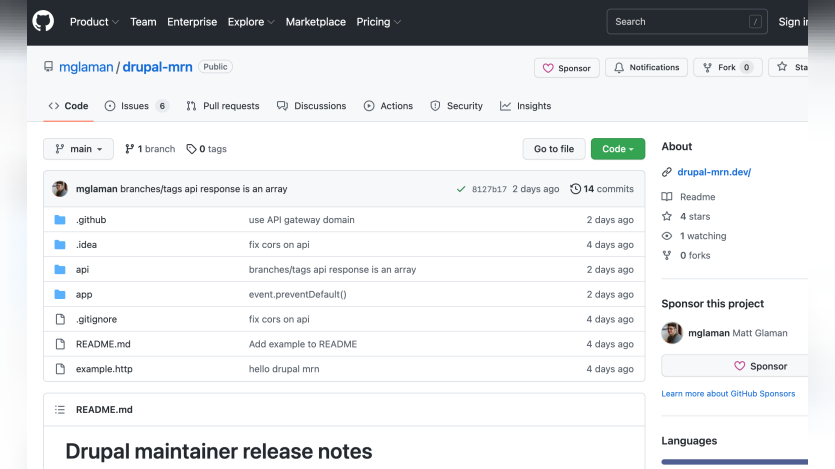Open the Insights tab

526,106
